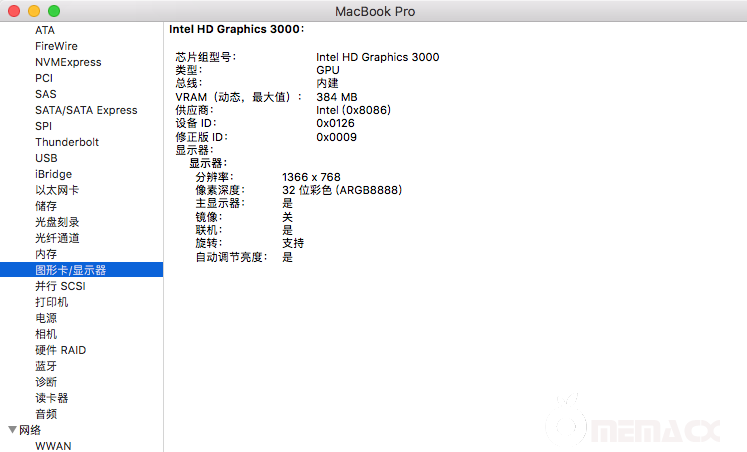This screenshot has height=452, width=747.
Task: Click the 像素深度 label
Action: pyautogui.click(x=220, y=190)
